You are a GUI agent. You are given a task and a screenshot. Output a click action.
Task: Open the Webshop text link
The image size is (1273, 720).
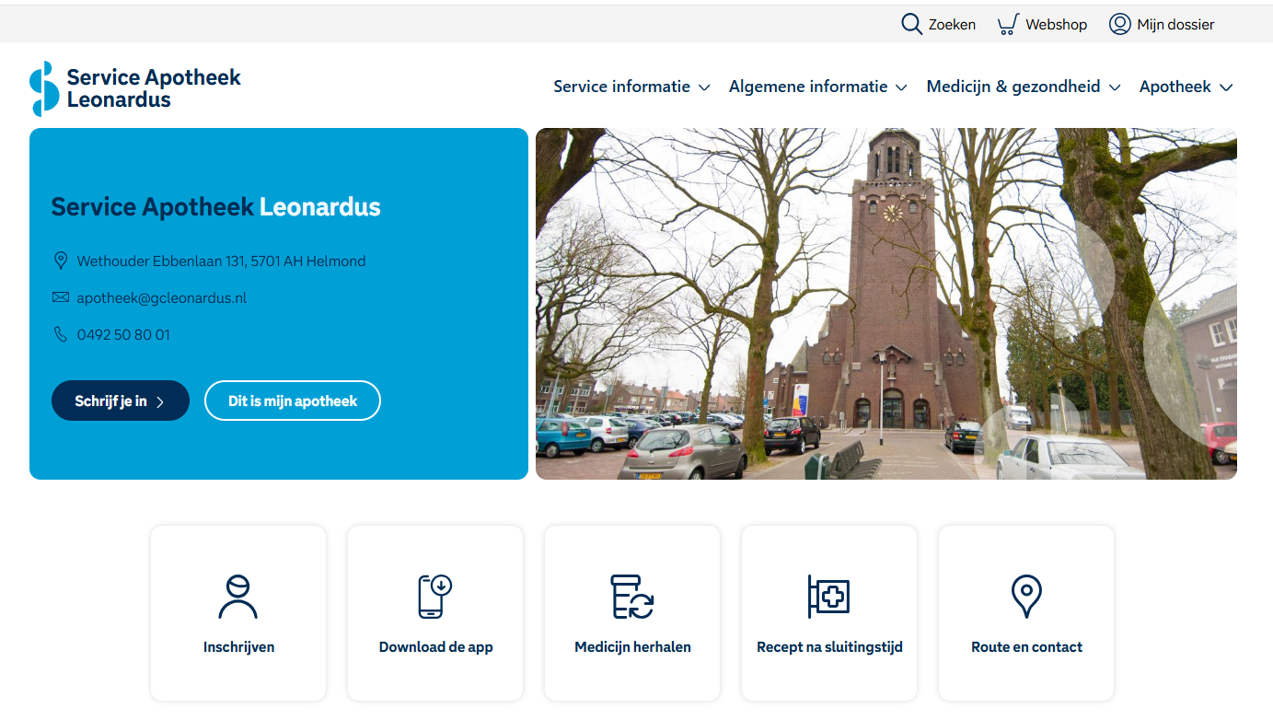[x=1055, y=24]
